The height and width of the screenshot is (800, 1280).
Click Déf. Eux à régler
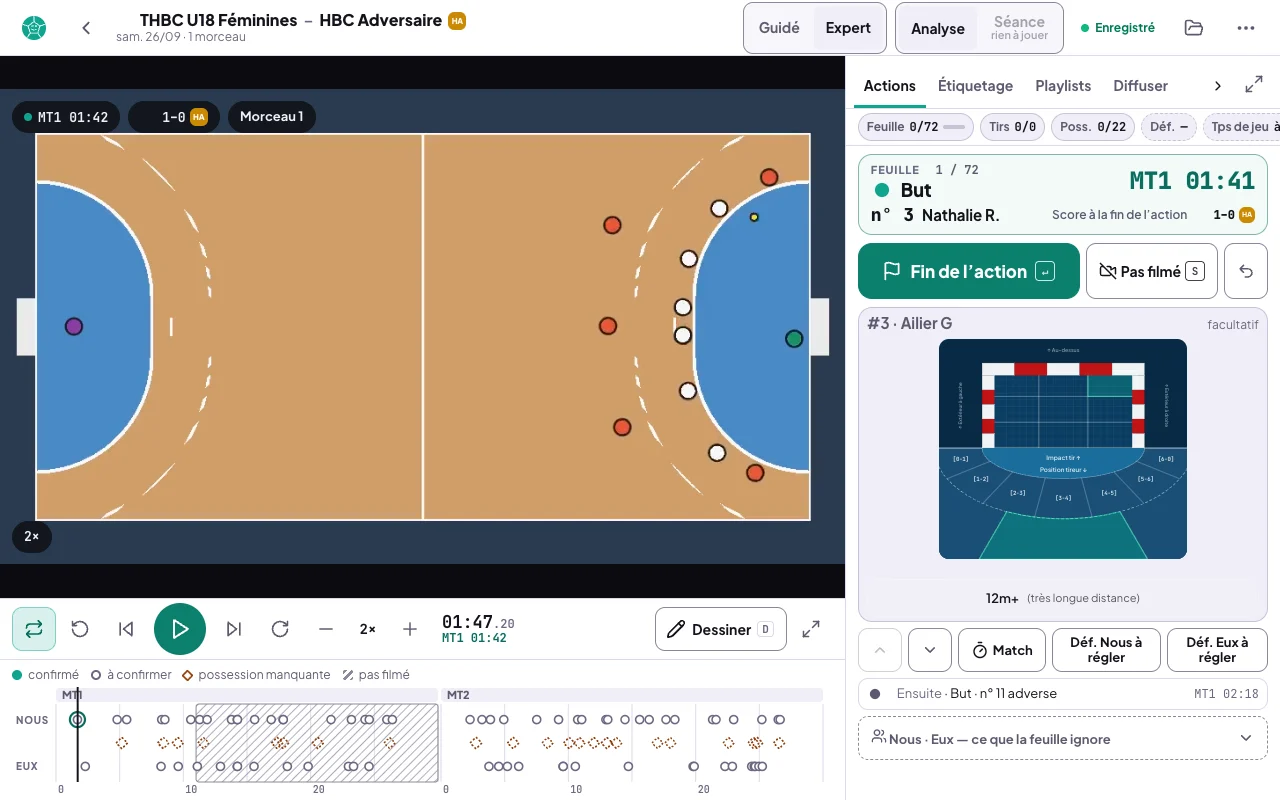point(1217,650)
